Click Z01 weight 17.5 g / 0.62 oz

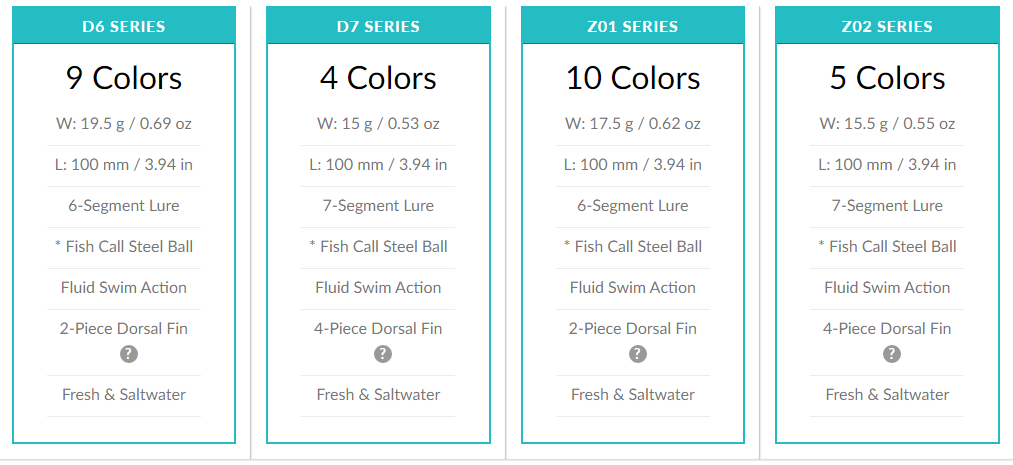(x=633, y=124)
